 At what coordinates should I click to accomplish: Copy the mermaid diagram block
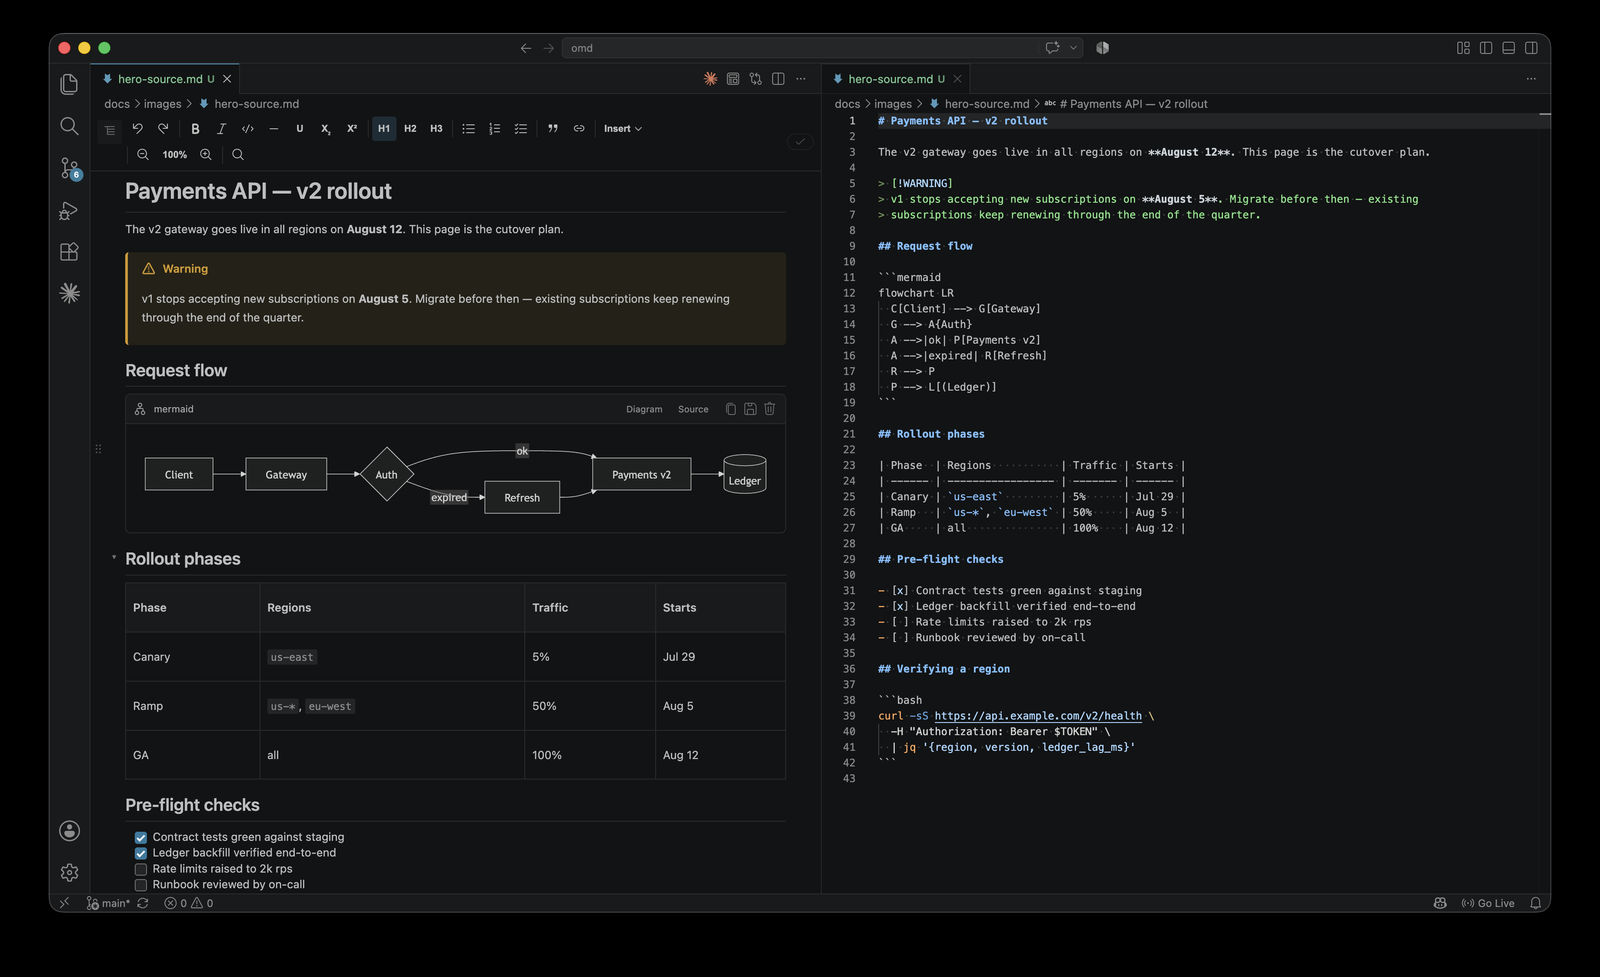731,409
